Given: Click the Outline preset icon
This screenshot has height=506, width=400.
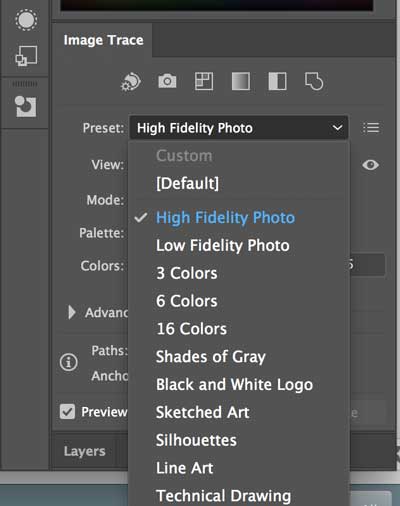Looking at the screenshot, I should pos(314,81).
